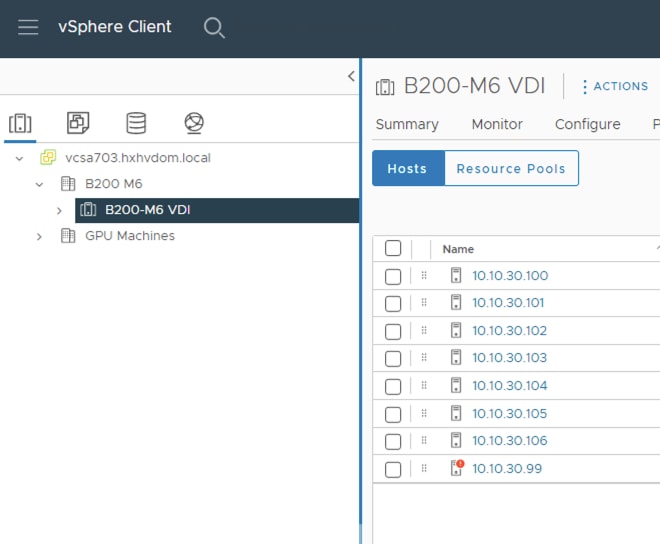Open host link 10.10.30.106
Screen dimensions: 660x544
510,441
